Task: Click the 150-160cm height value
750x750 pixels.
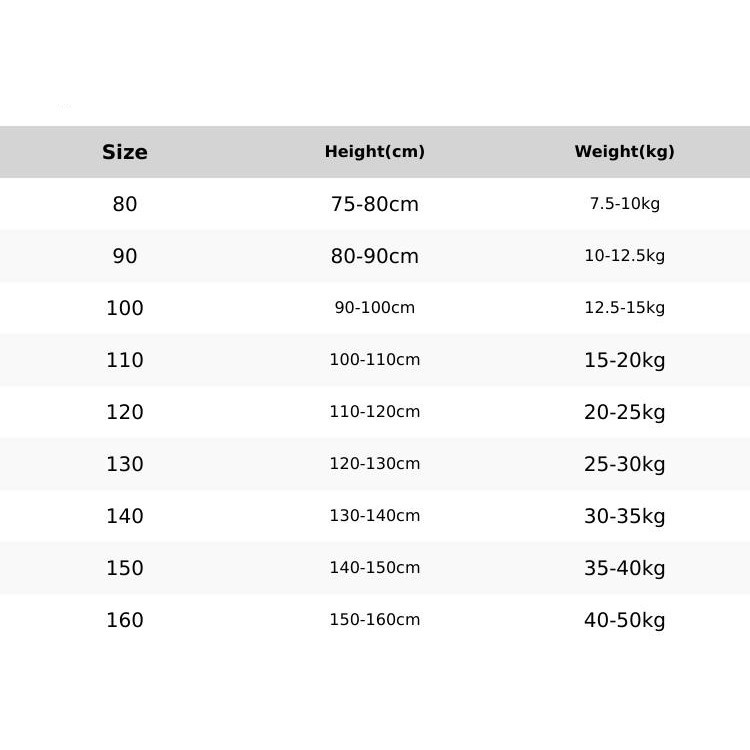Action: (375, 620)
